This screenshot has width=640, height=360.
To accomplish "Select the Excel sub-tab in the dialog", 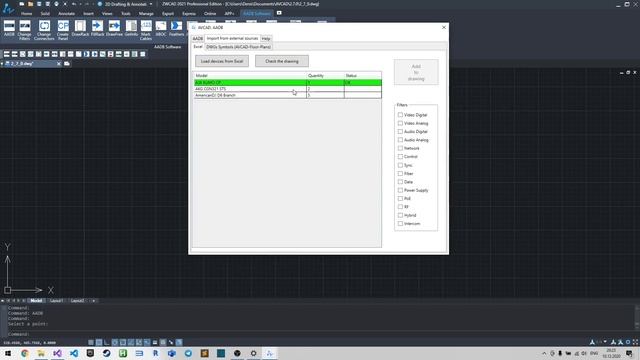I will [198, 47].
